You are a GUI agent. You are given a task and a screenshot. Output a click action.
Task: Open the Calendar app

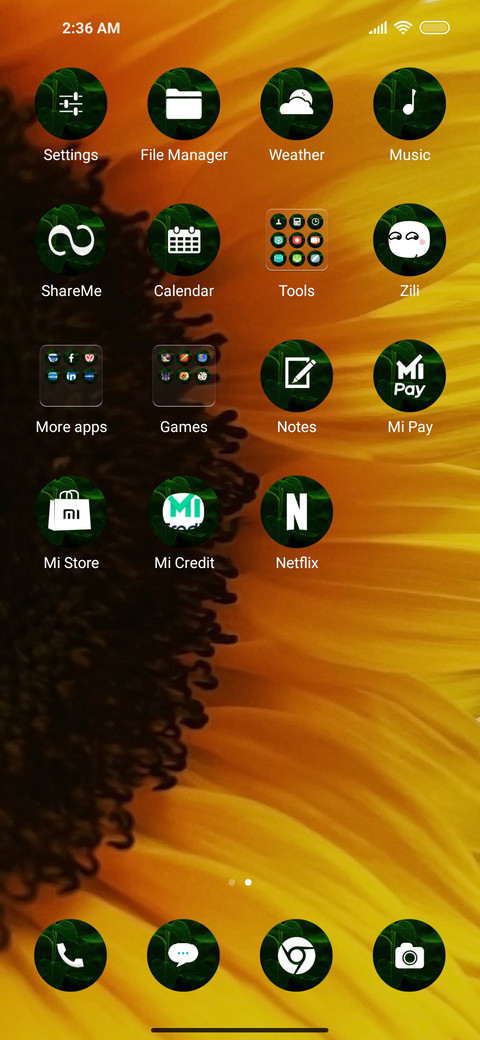pos(184,239)
